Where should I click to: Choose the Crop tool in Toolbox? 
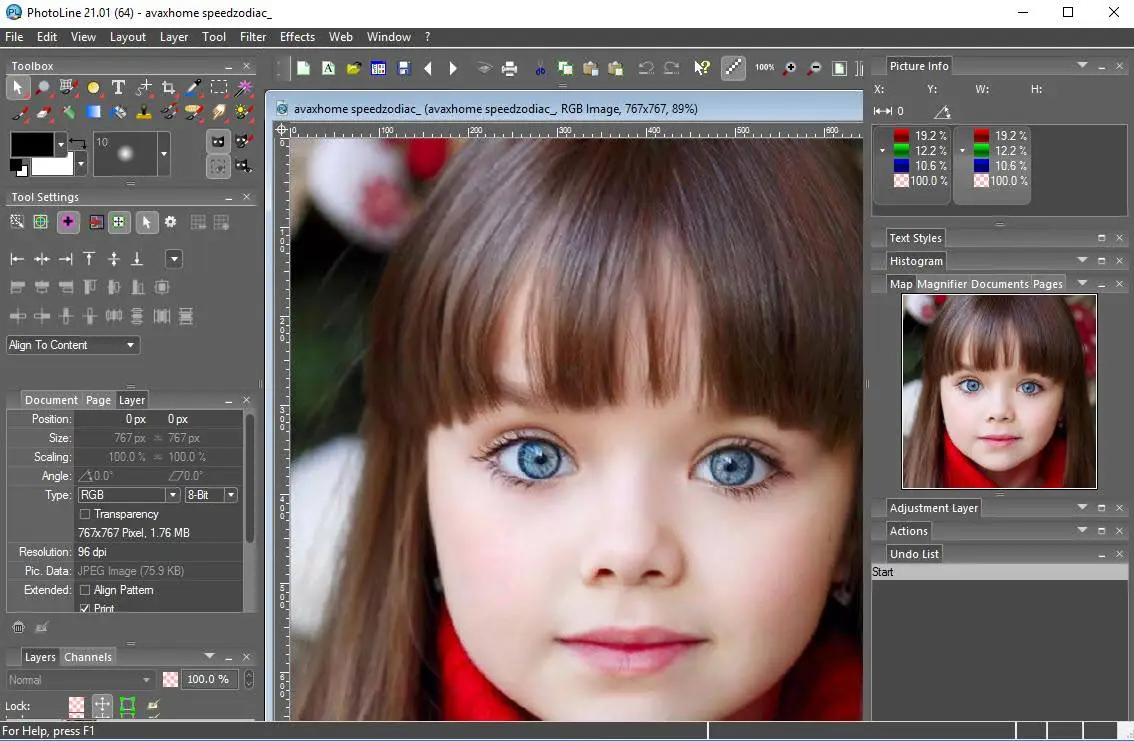(169, 88)
